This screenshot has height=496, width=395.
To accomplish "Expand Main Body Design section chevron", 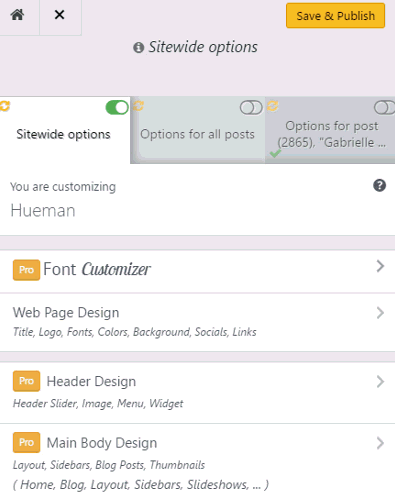I will tap(380, 443).
